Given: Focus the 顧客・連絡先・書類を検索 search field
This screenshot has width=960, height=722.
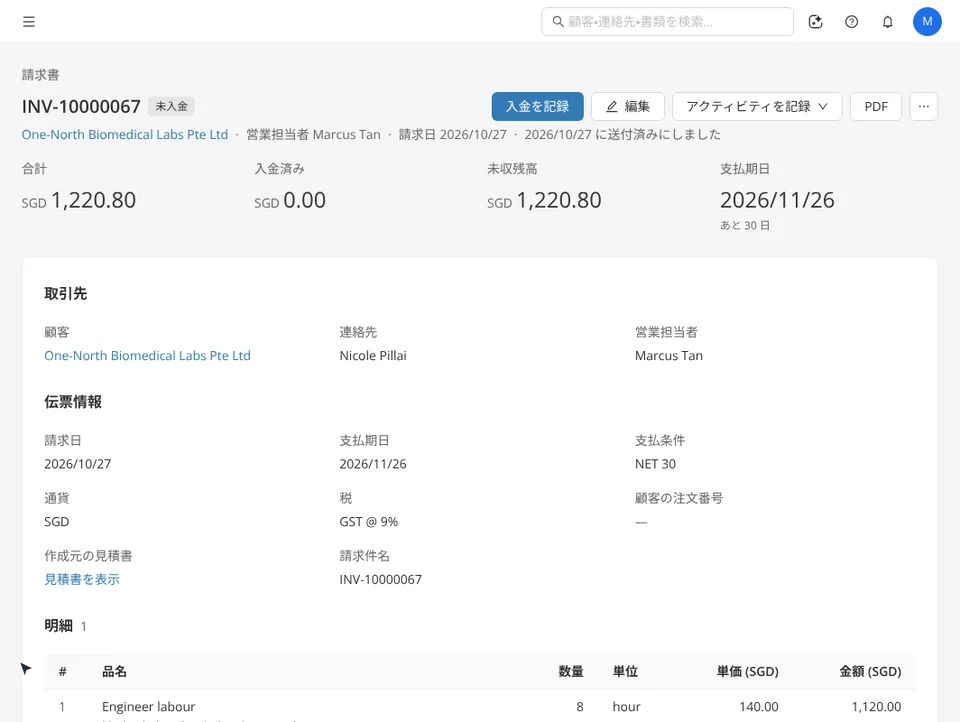Looking at the screenshot, I should pyautogui.click(x=667, y=22).
